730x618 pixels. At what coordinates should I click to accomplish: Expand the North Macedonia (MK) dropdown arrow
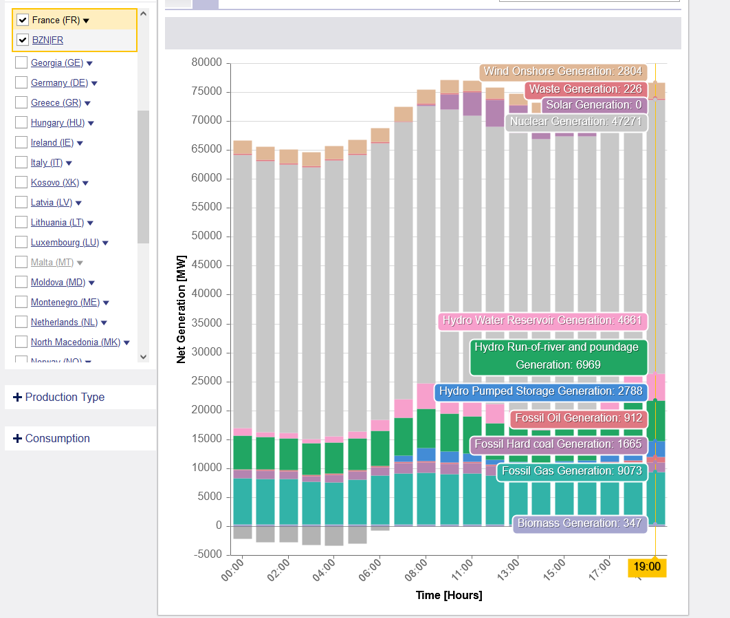coord(126,343)
